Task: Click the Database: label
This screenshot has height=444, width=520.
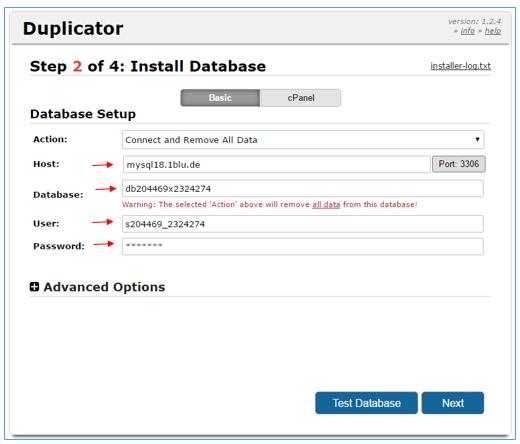Action: [58, 195]
